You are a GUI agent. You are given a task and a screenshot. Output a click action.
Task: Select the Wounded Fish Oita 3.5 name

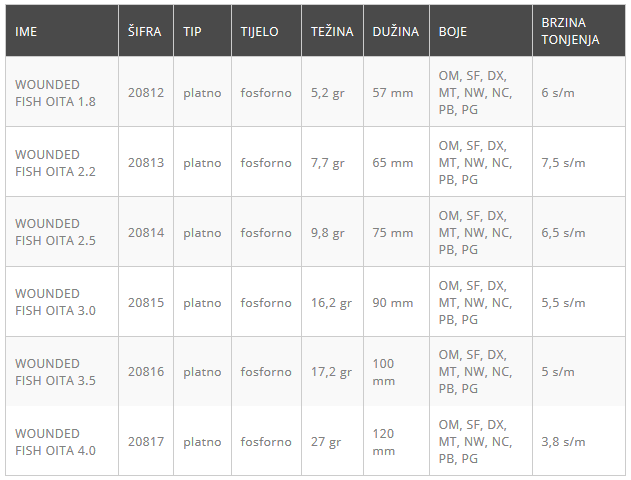55,372
